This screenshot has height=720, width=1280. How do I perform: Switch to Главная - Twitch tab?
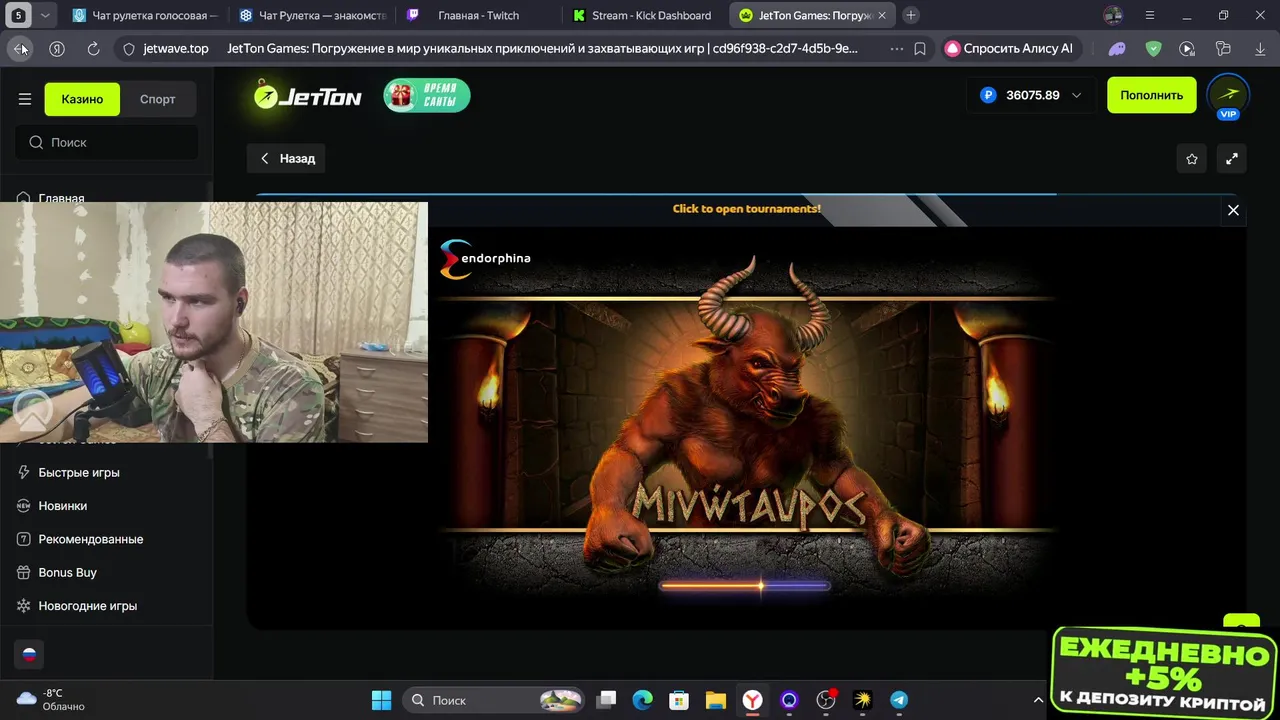[x=478, y=15]
